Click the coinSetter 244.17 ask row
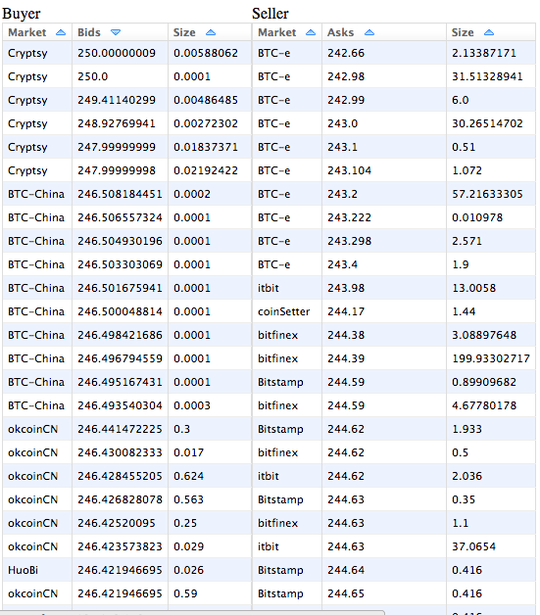The width and height of the screenshot is (540, 615). [394, 311]
